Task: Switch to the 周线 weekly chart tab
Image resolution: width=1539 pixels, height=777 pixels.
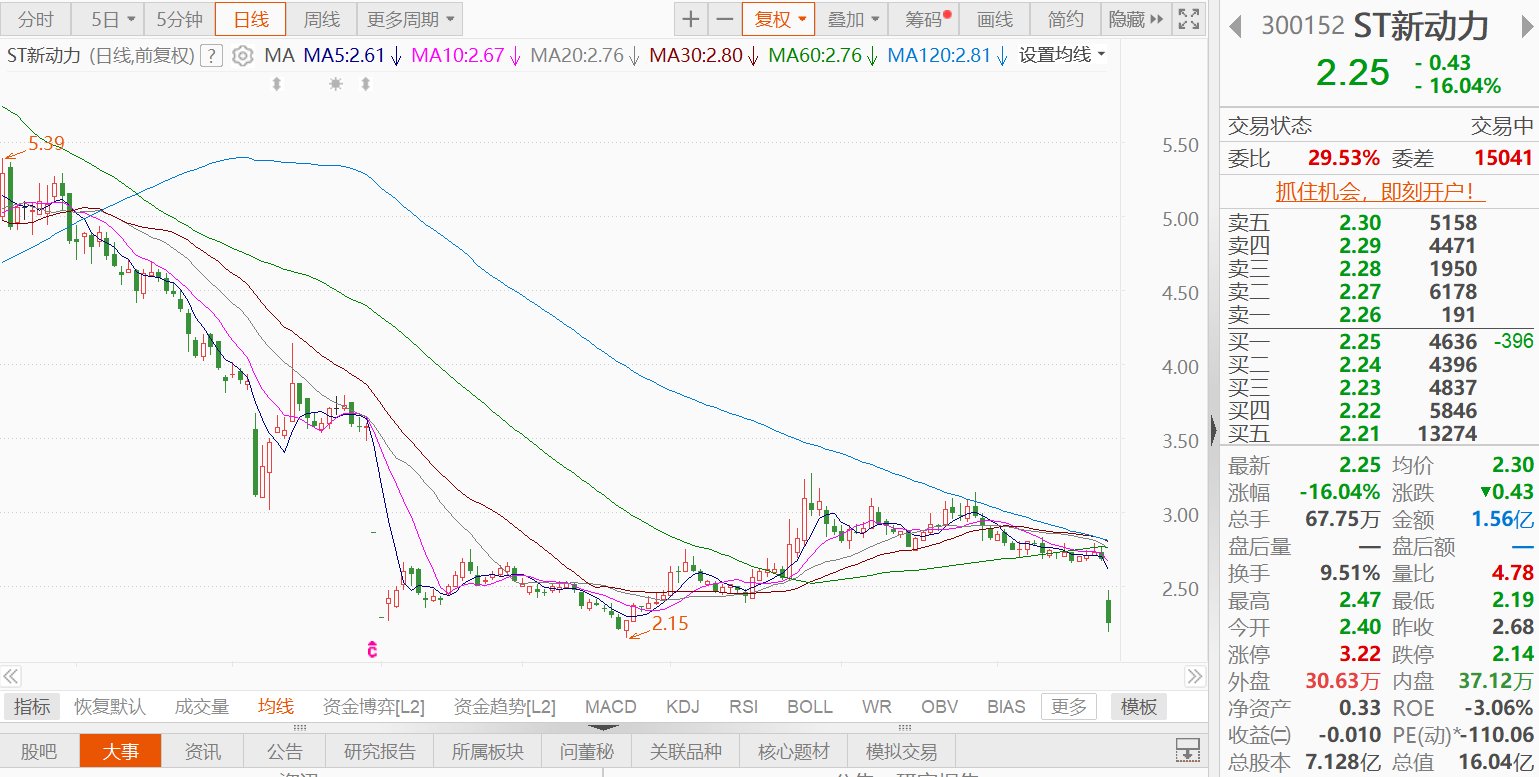Action: click(320, 19)
